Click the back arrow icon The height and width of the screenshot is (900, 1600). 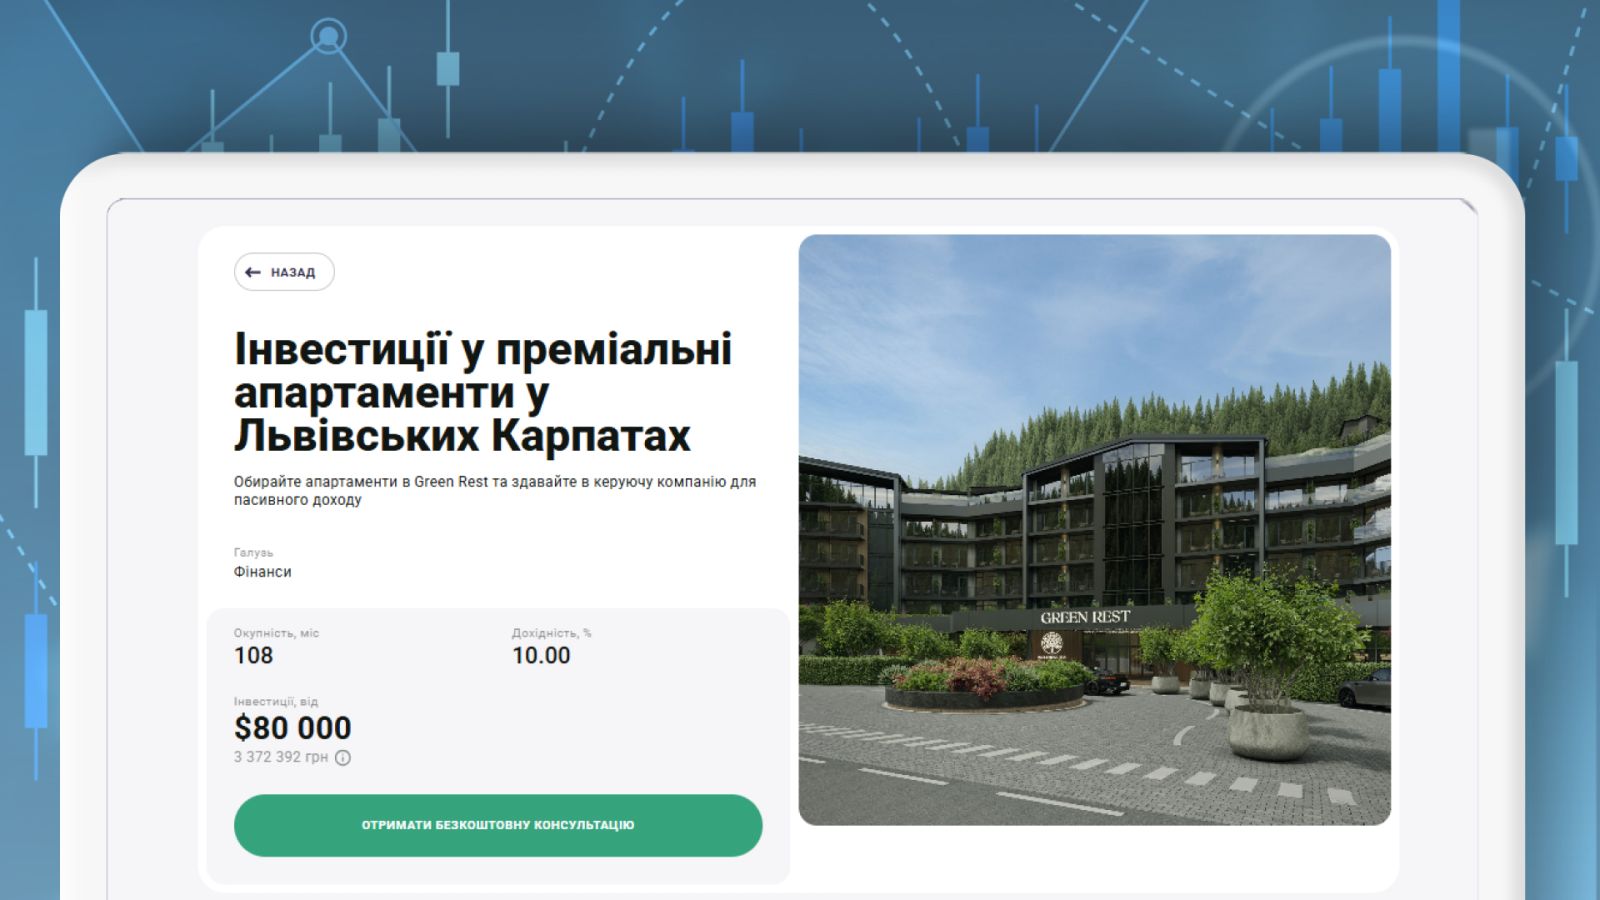pyautogui.click(x=253, y=272)
